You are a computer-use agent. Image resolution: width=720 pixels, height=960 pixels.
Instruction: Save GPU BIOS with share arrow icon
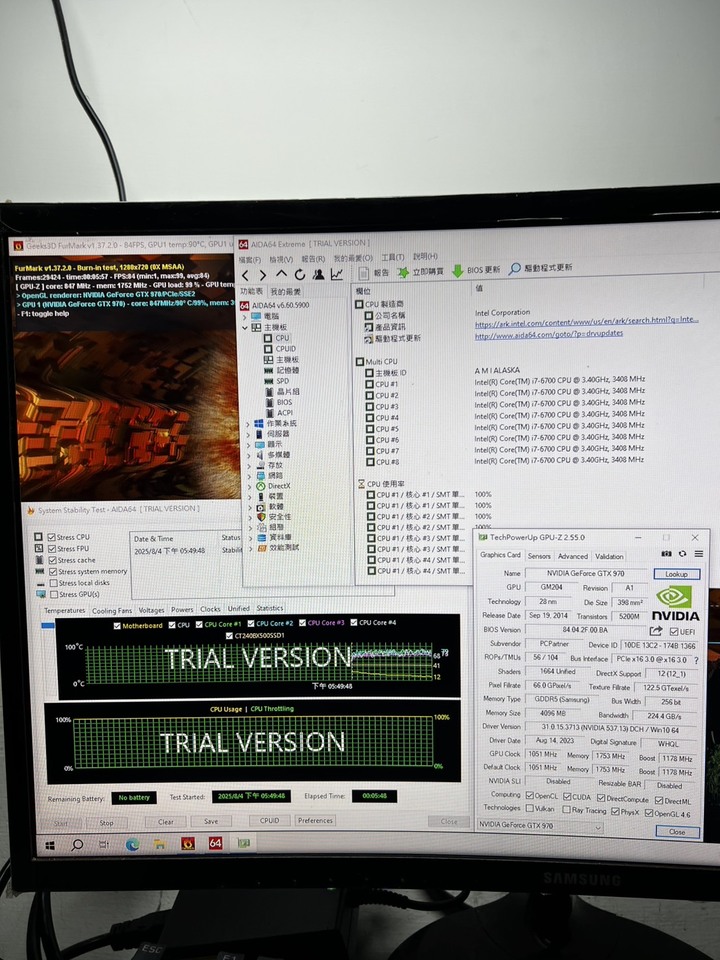click(656, 631)
